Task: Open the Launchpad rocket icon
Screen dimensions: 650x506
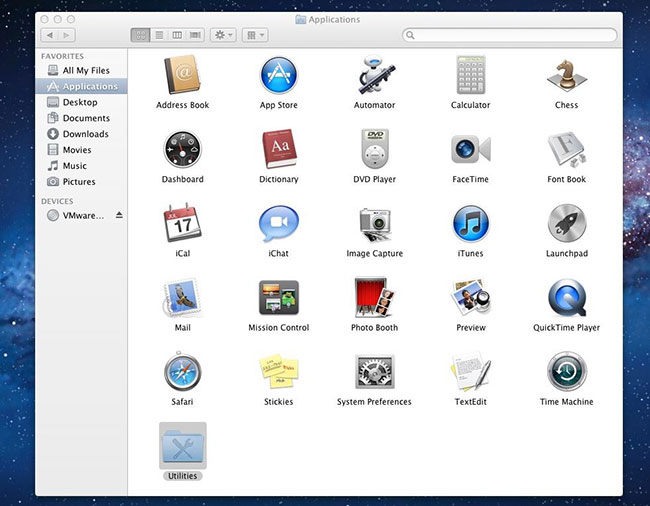Action: (x=567, y=223)
